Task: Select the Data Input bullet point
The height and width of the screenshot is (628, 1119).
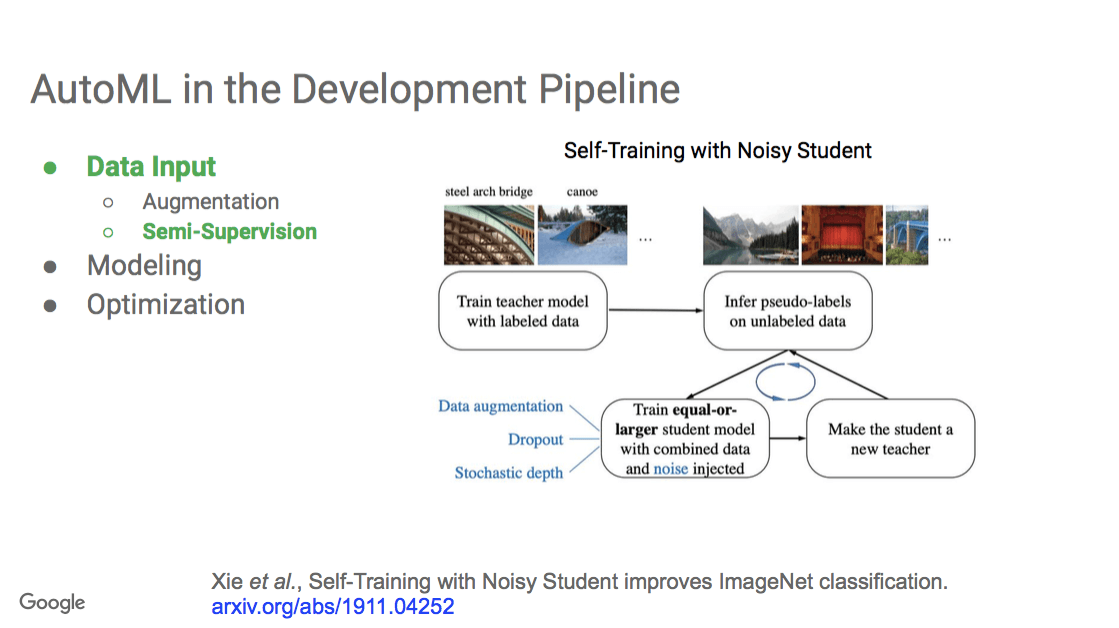Action: 151,166
